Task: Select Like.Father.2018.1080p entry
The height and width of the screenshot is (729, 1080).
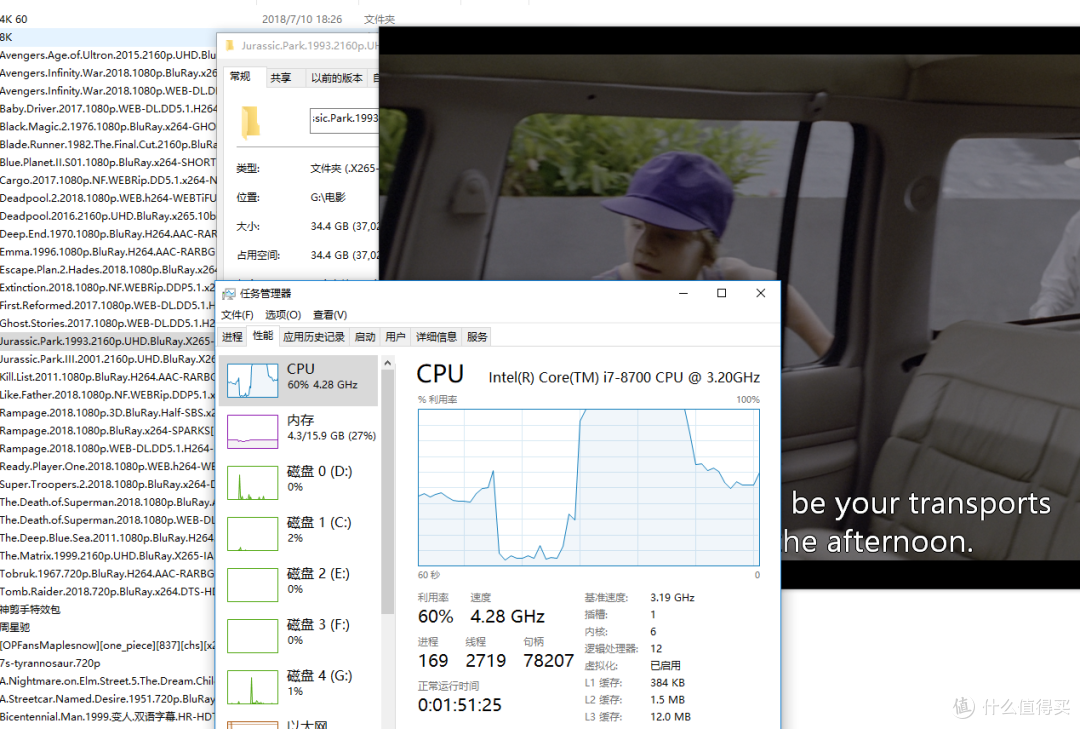Action: (x=108, y=396)
